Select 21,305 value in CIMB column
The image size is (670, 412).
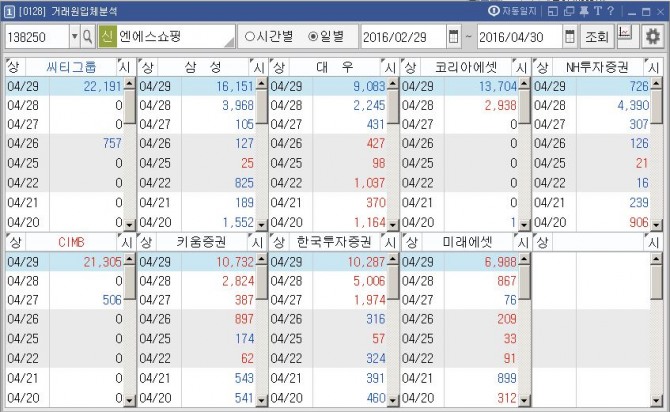click(103, 262)
